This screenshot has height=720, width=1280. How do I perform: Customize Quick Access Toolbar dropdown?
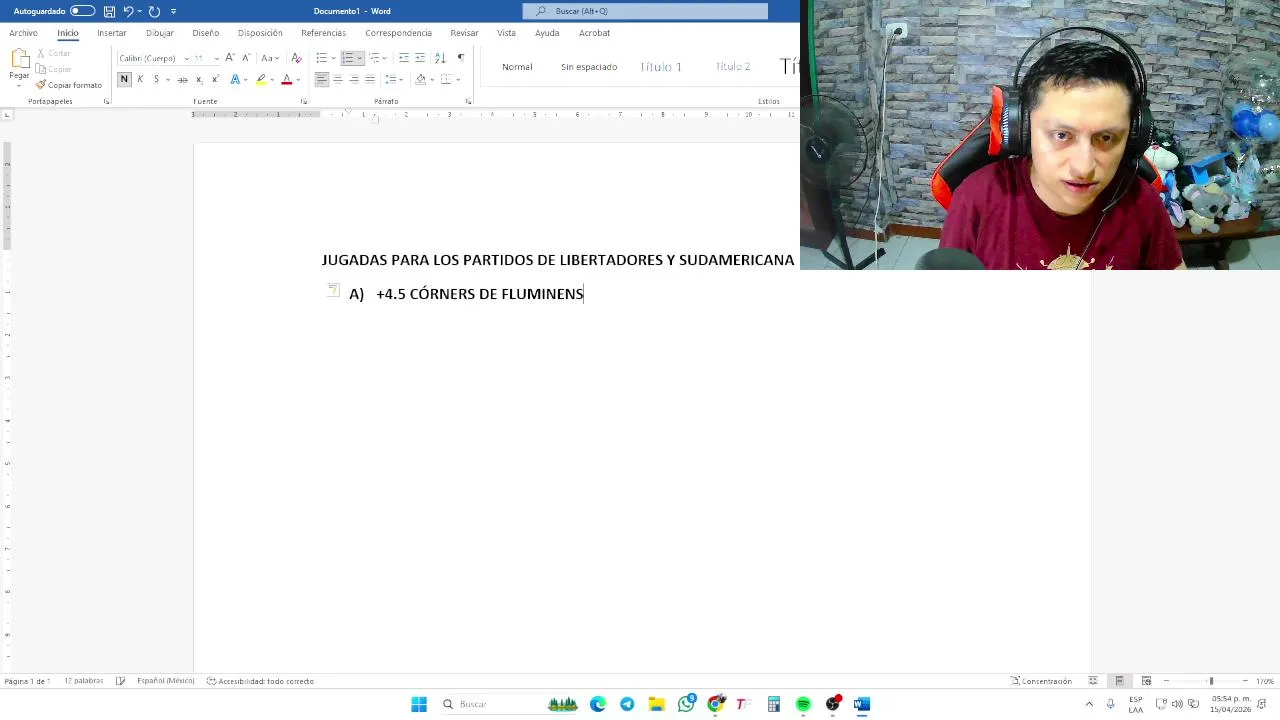(x=173, y=11)
